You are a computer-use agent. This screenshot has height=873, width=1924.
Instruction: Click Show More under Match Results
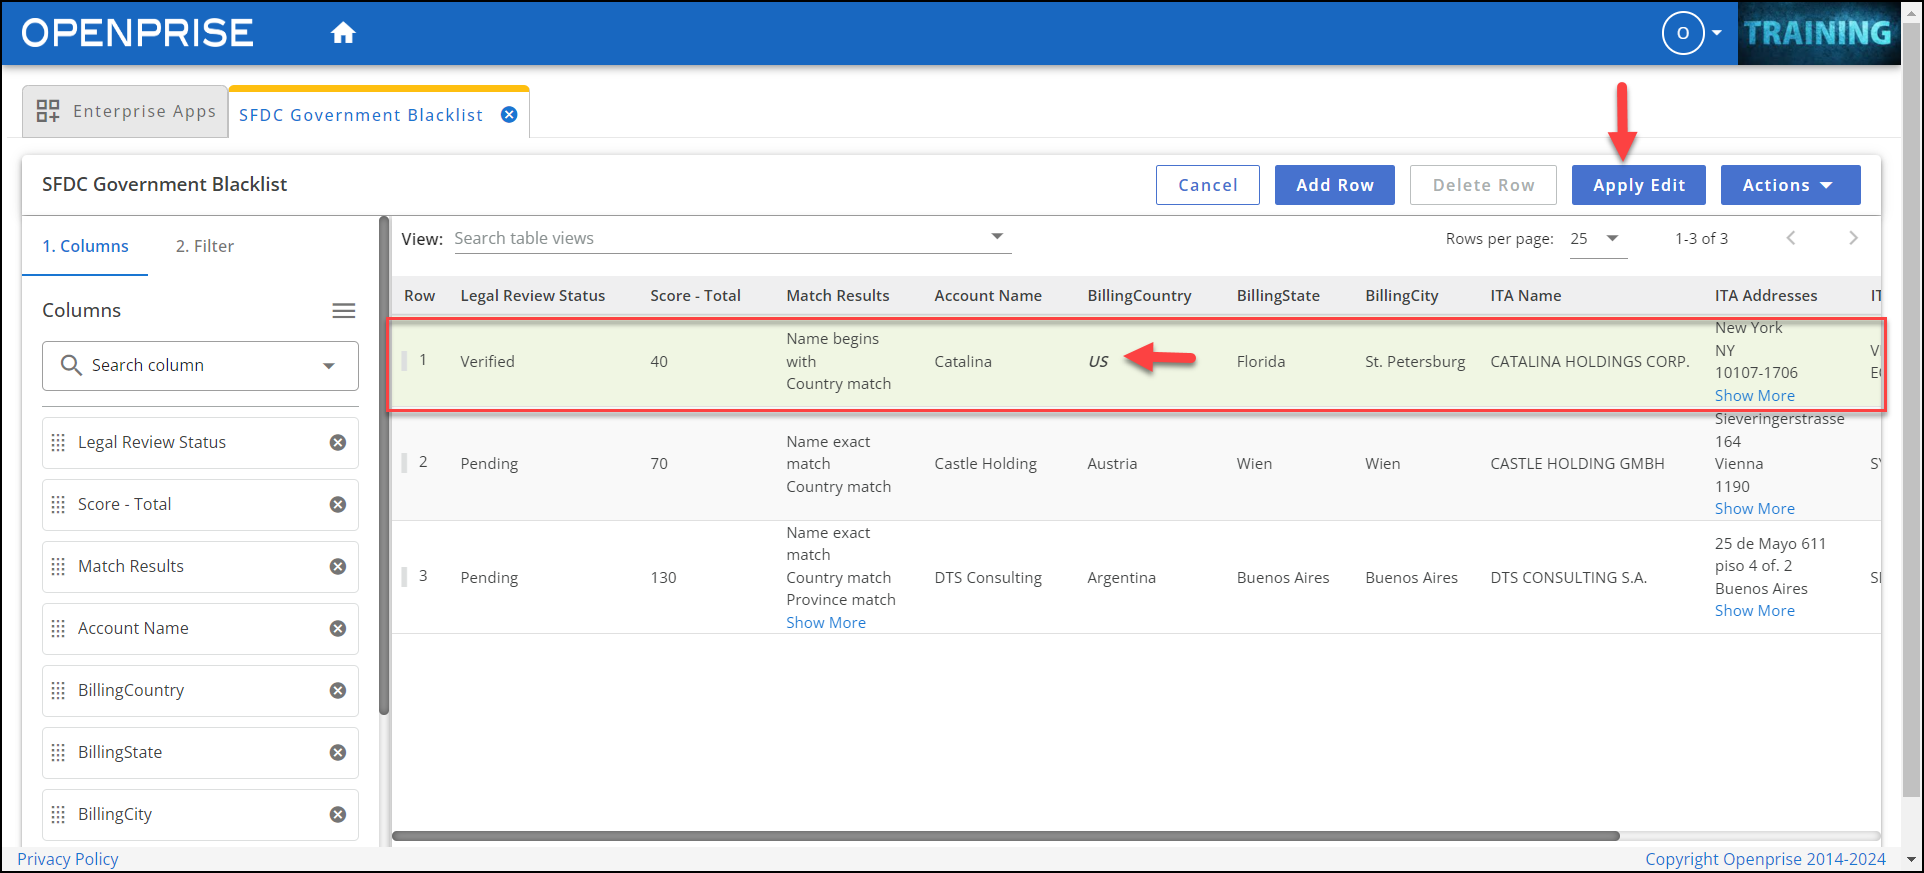tap(825, 622)
